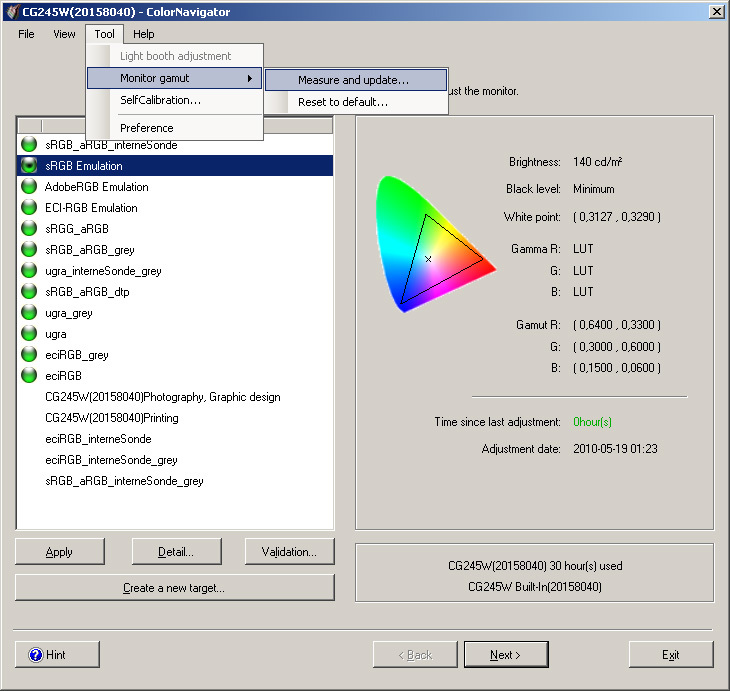Select the sRGB_aRGB_interneSonde_grey target

tap(124, 481)
